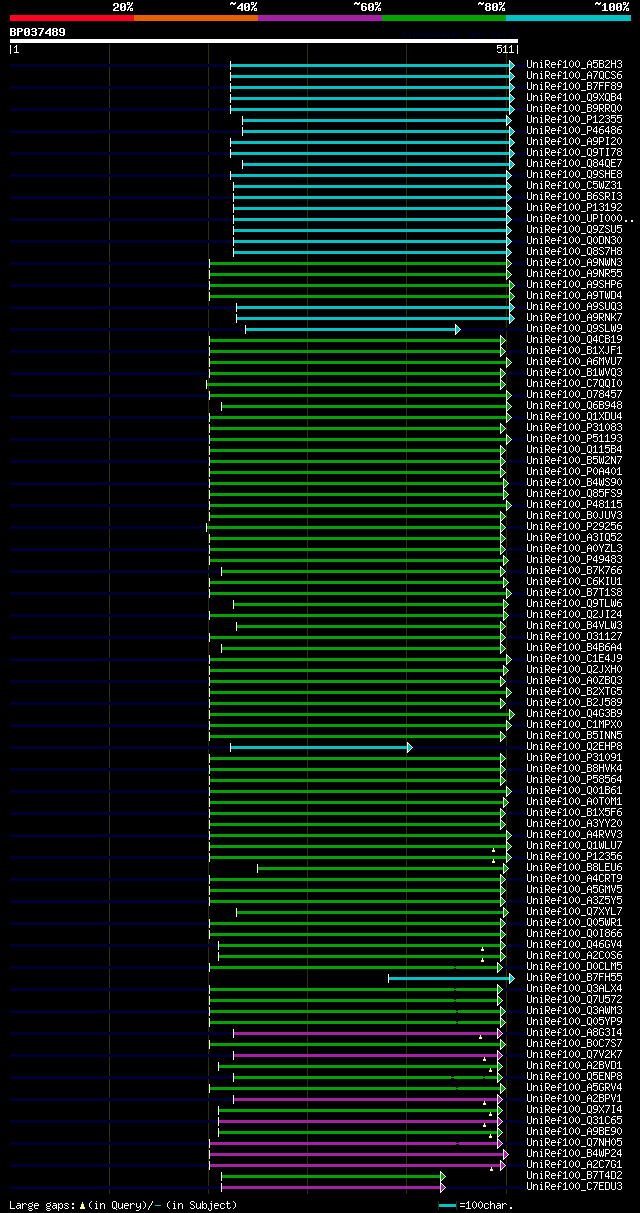
Task: Click the cyan 100char scale bar legend
Action: coord(448,1206)
